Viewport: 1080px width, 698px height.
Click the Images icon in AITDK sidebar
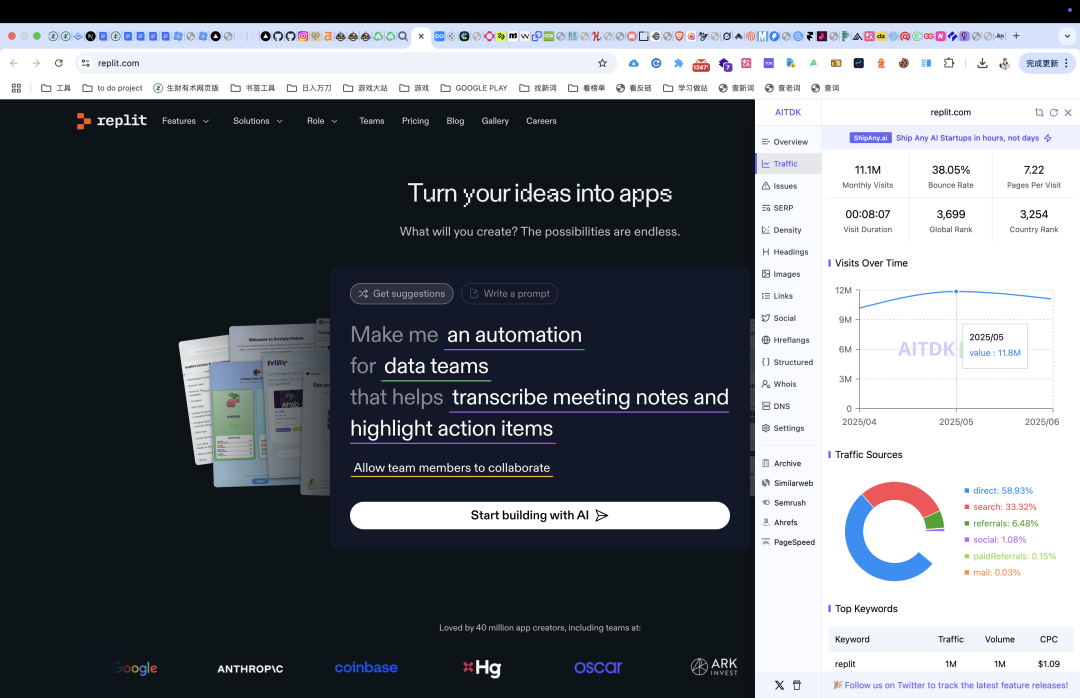point(766,274)
